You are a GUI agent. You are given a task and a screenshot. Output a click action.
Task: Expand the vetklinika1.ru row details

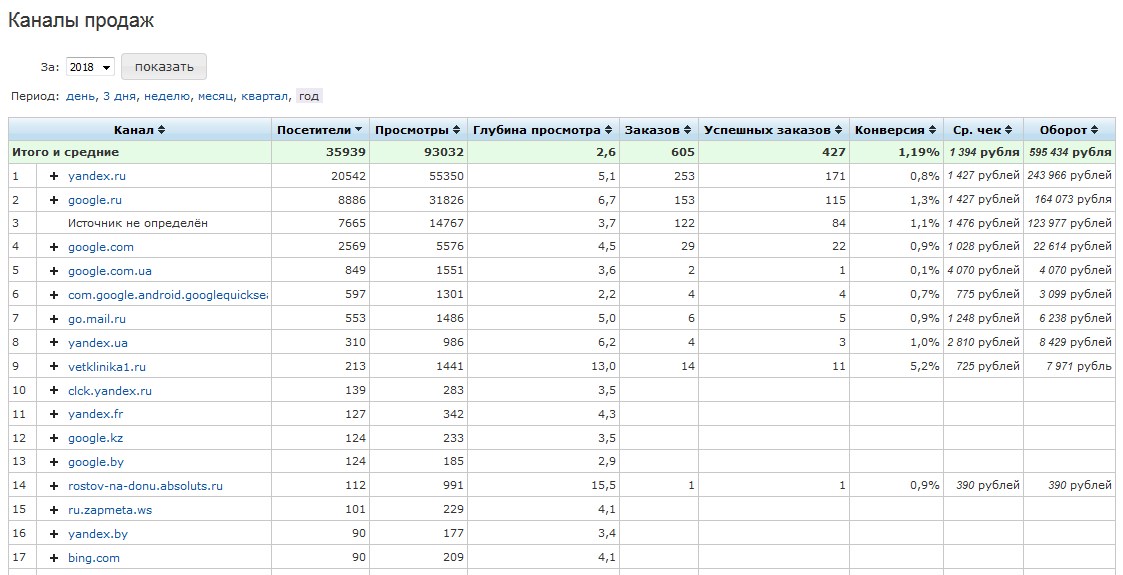point(54,367)
